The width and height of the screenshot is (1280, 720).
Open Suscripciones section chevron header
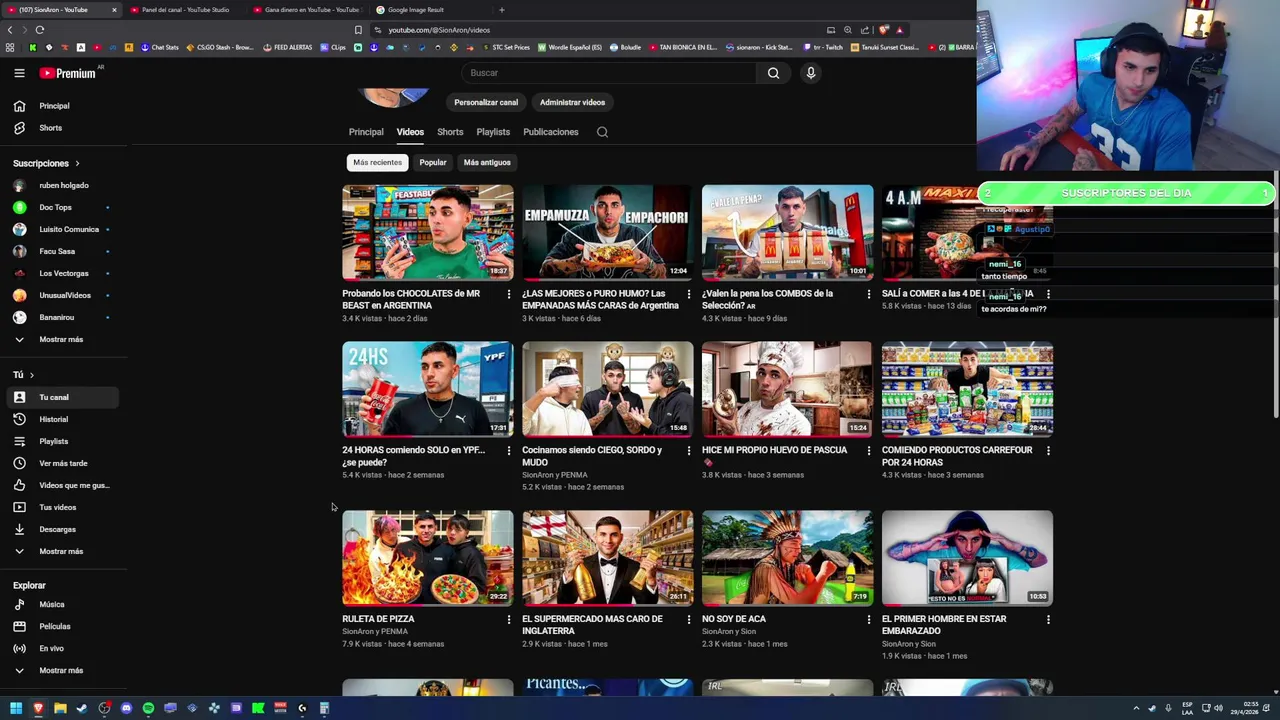(46, 163)
